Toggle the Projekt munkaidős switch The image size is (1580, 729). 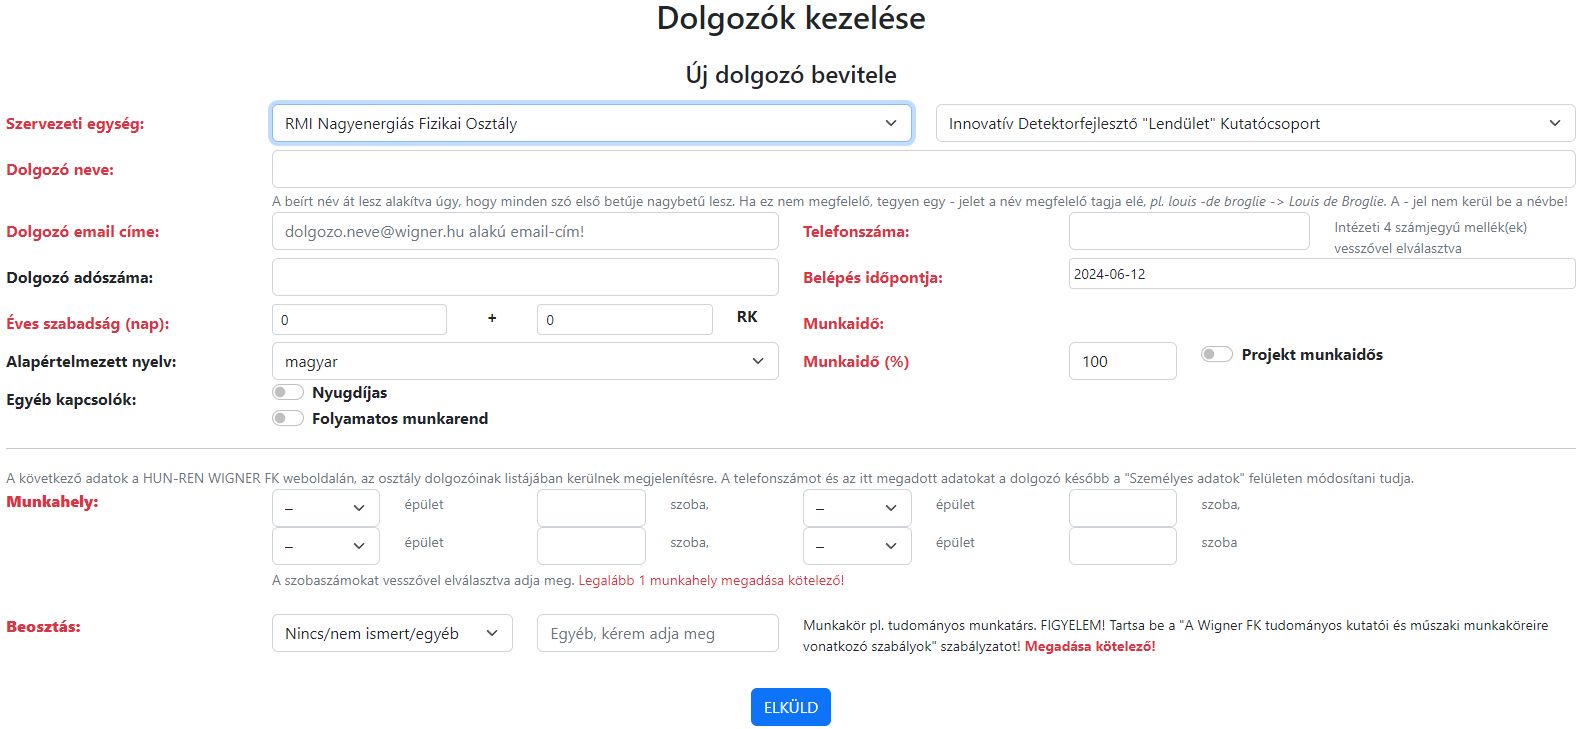(x=1217, y=354)
